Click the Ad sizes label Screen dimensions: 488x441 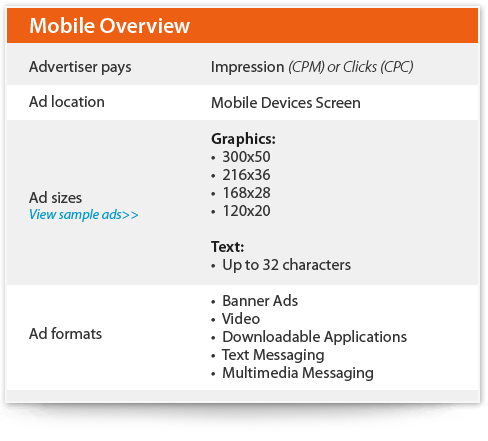point(55,198)
